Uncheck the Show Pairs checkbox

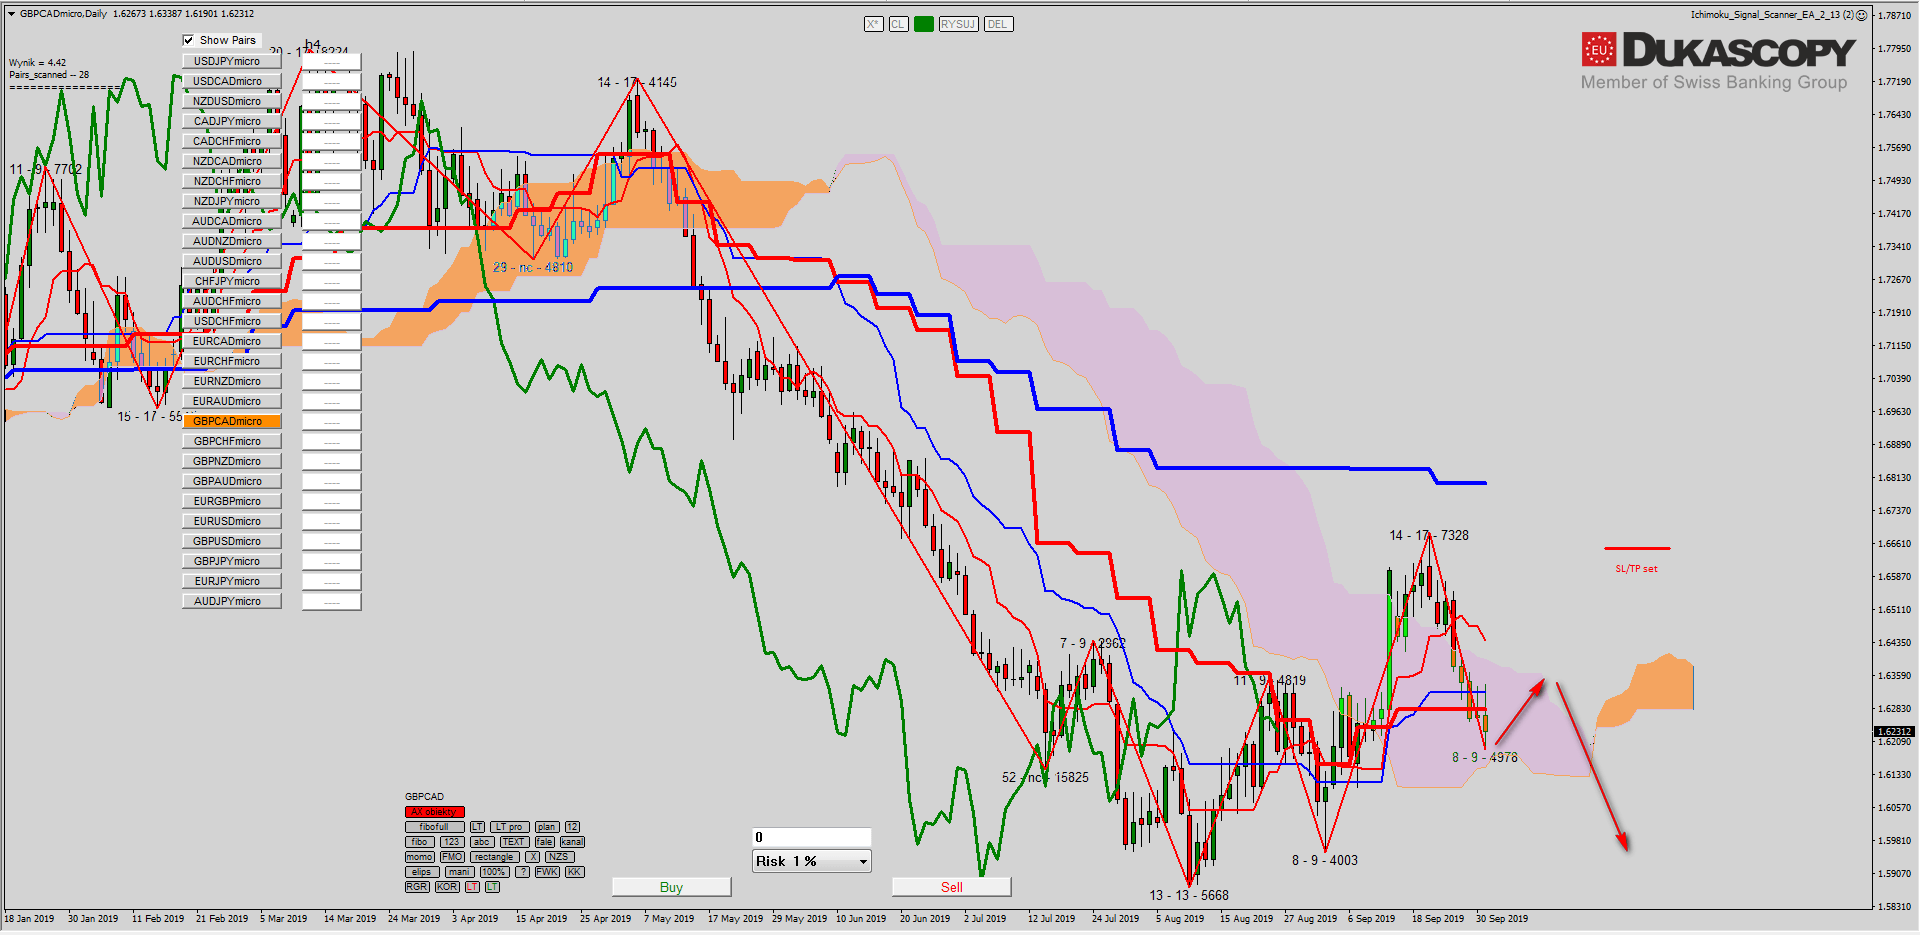coord(188,40)
